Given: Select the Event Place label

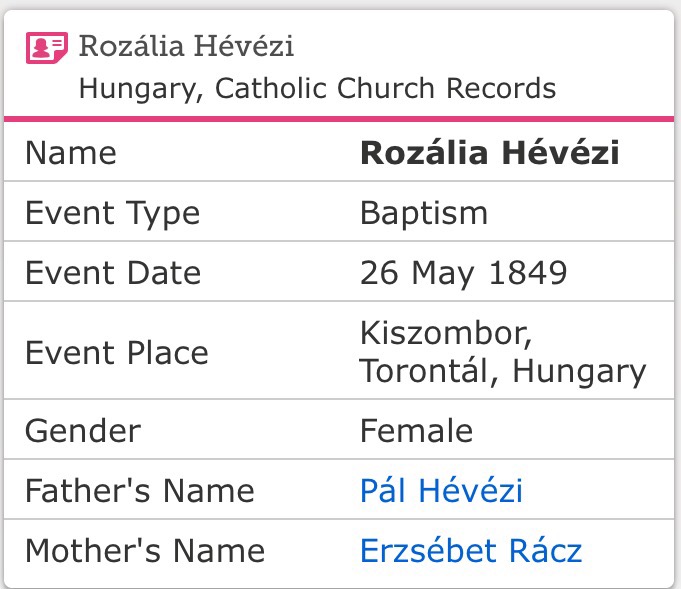Looking at the screenshot, I should 116,352.
